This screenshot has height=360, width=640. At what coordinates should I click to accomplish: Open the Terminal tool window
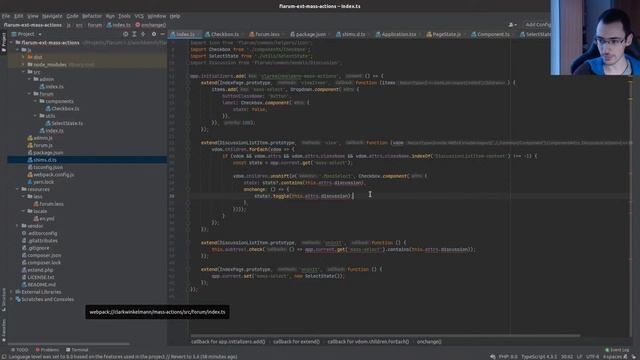77,350
